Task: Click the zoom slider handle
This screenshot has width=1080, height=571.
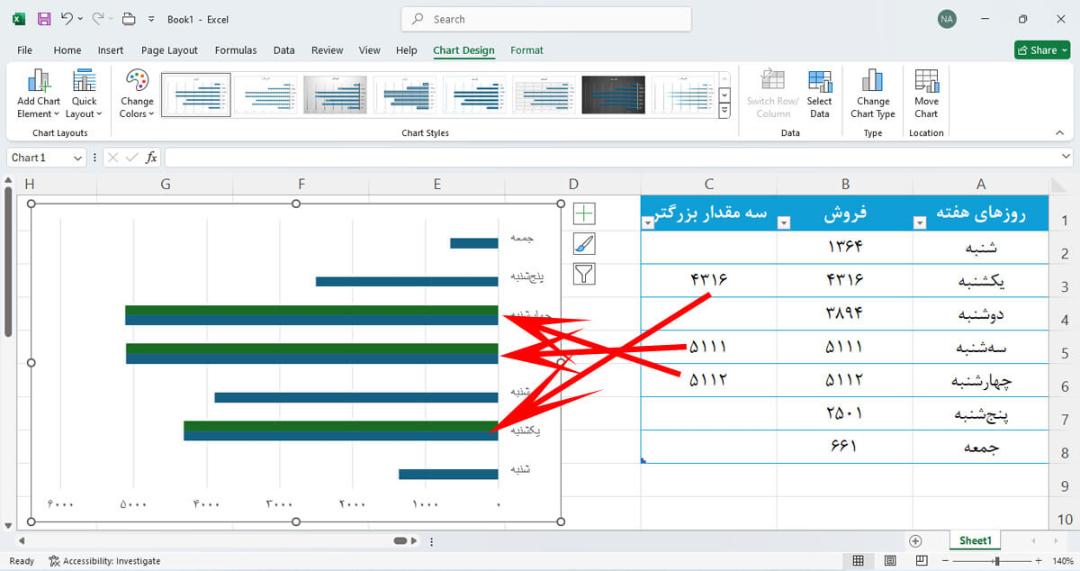Action: coord(997,561)
